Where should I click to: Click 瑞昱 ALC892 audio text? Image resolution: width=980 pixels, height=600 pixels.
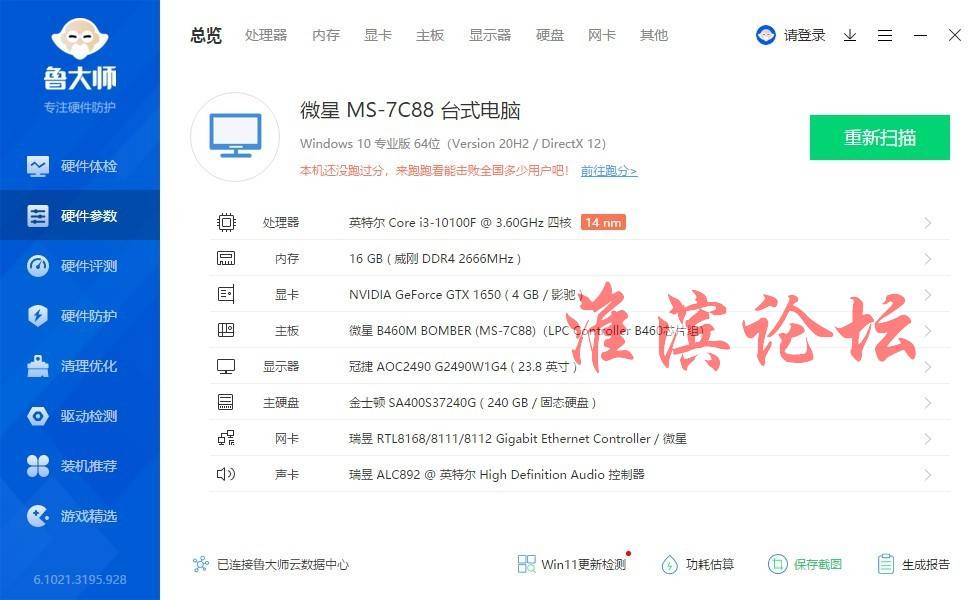tap(497, 475)
